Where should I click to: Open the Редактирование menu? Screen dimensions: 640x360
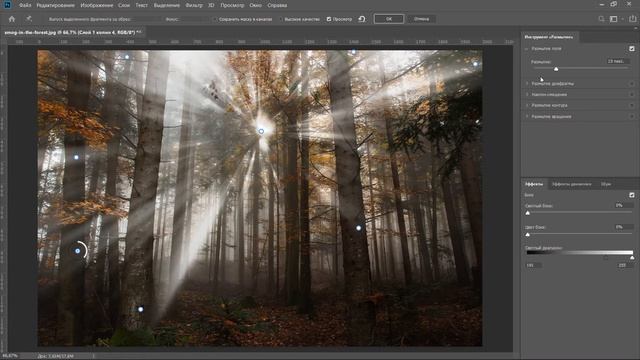pos(56,5)
